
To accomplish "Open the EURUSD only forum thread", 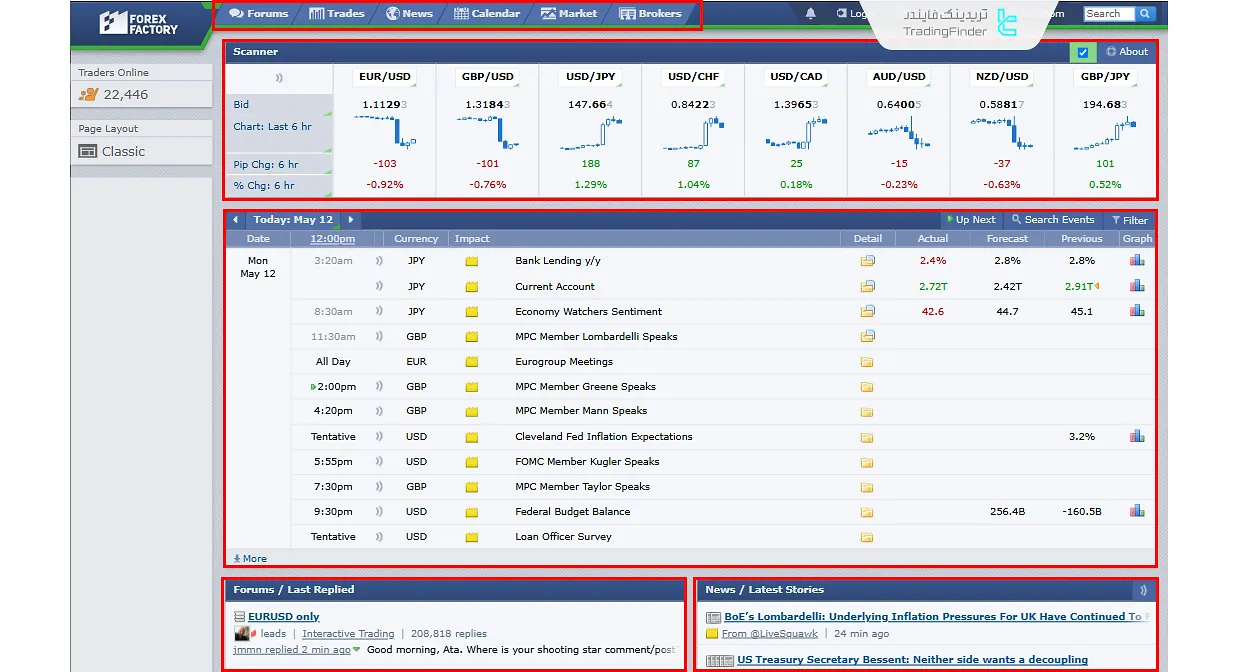I will (x=284, y=617).
